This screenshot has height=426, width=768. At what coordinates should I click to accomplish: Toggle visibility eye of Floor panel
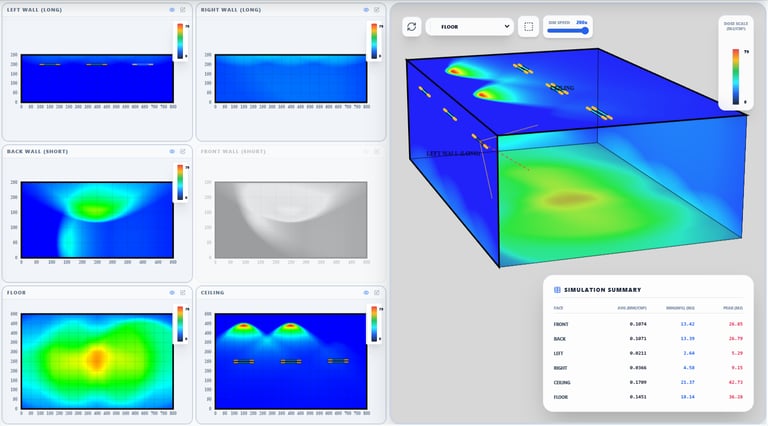pos(172,292)
